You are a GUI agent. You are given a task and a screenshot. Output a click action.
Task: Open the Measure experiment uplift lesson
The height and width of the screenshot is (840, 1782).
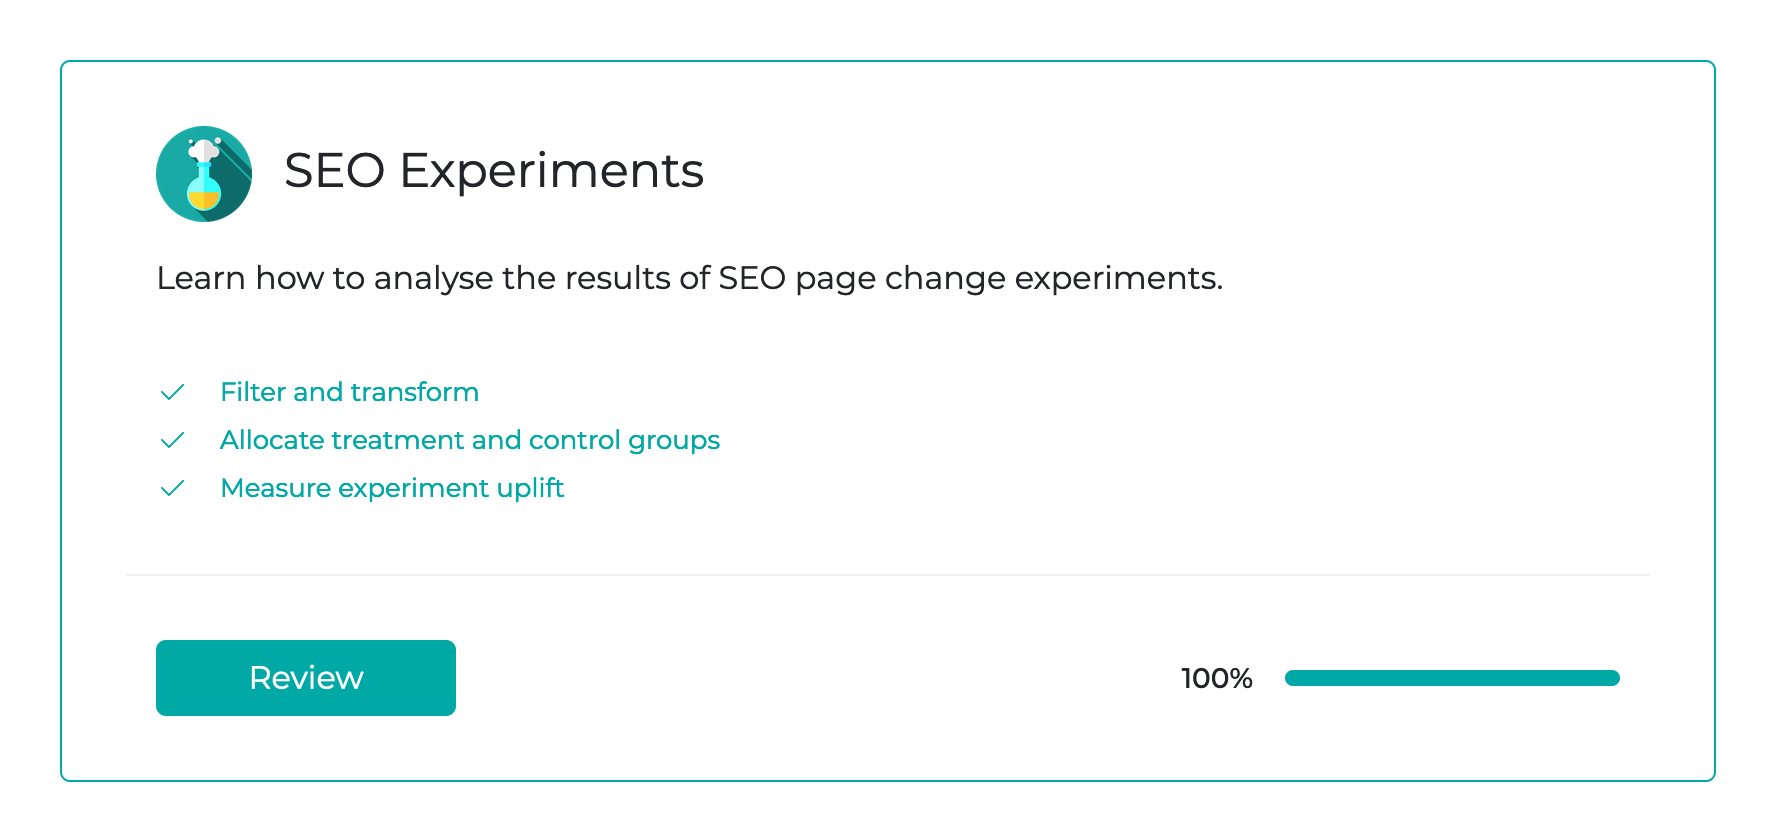(392, 488)
